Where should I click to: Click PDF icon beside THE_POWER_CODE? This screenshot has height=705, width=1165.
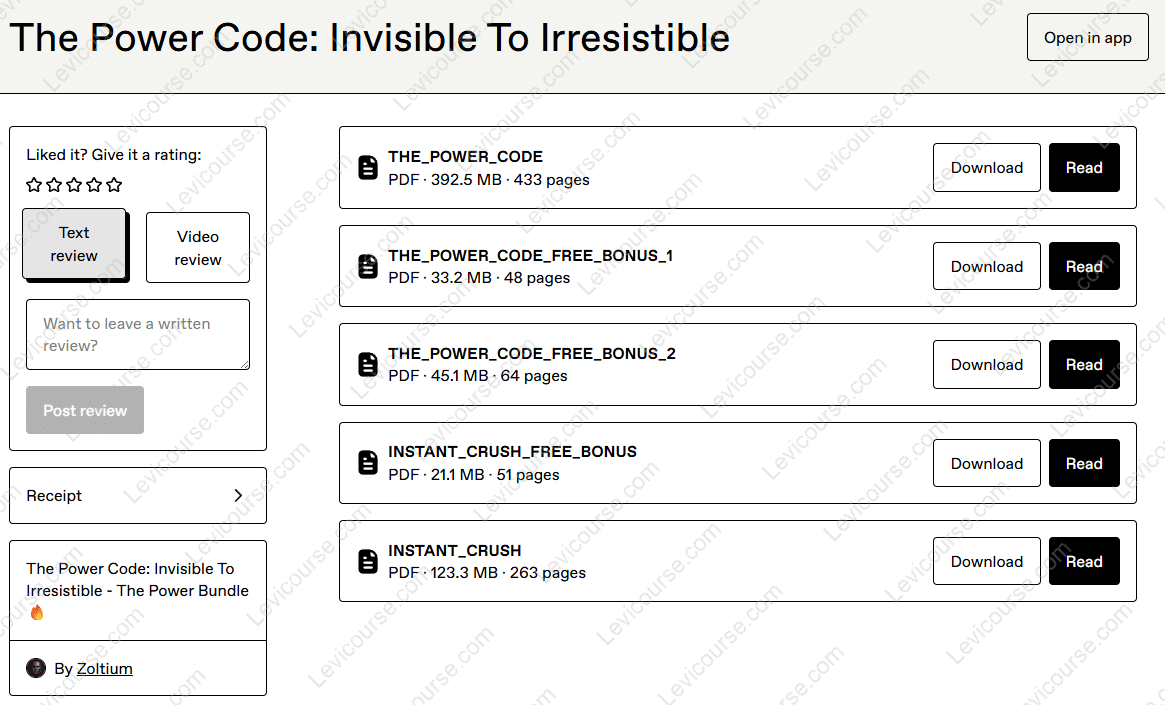pos(367,167)
